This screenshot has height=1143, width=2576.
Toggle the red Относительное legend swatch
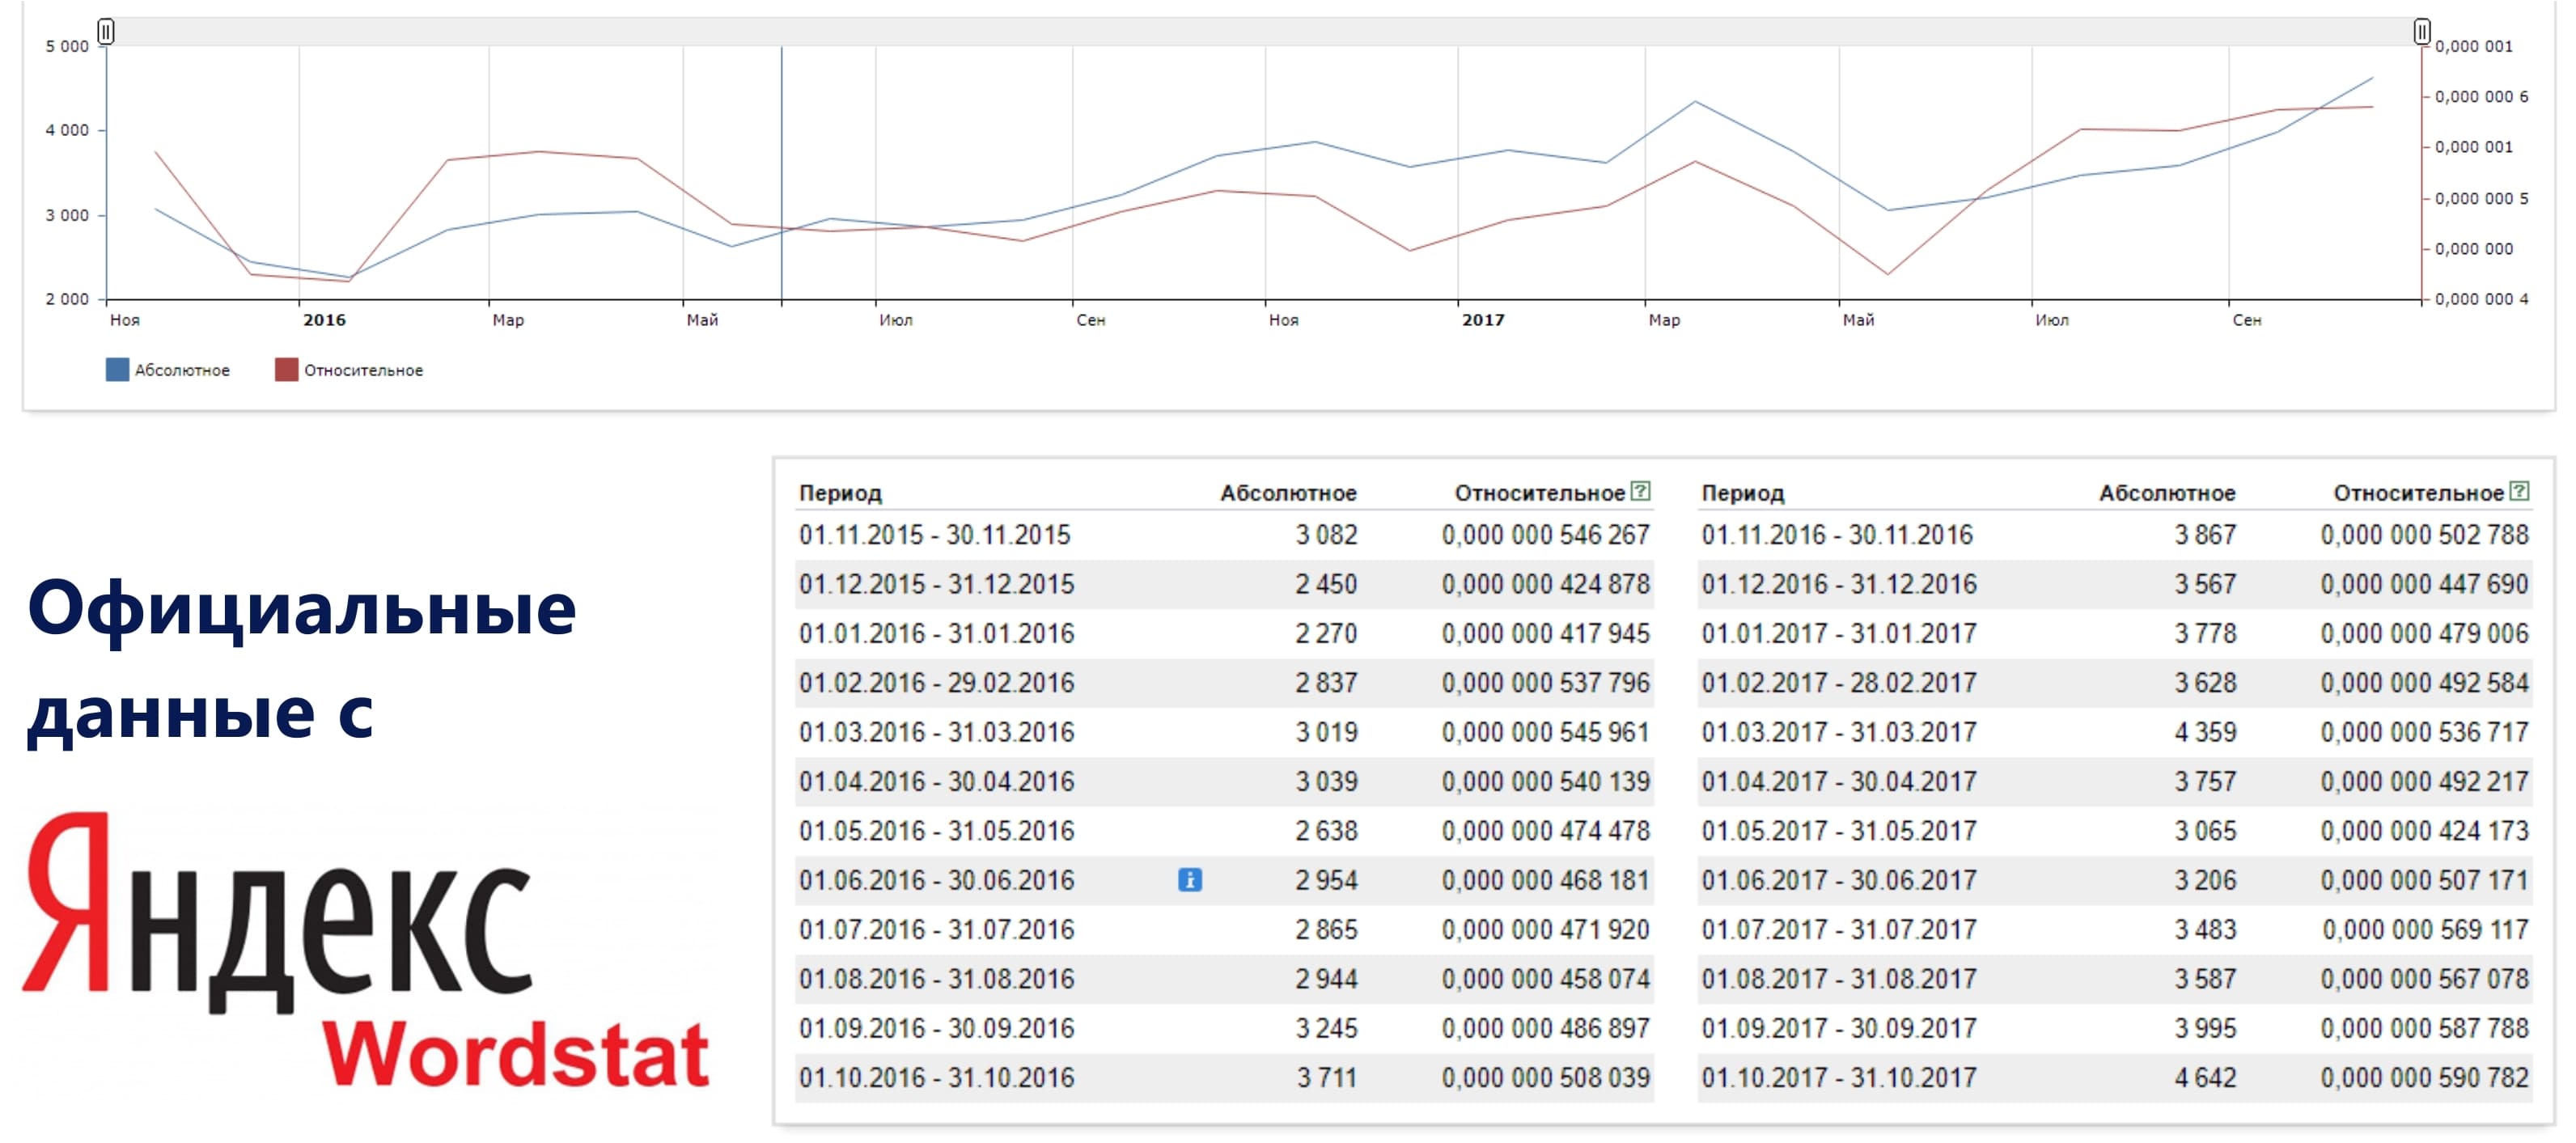click(286, 370)
